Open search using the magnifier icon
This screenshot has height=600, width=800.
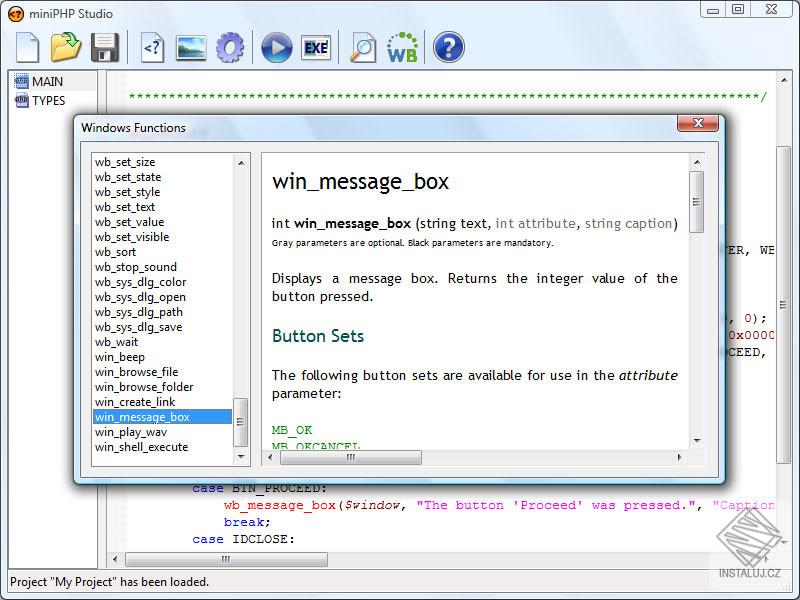pos(362,47)
